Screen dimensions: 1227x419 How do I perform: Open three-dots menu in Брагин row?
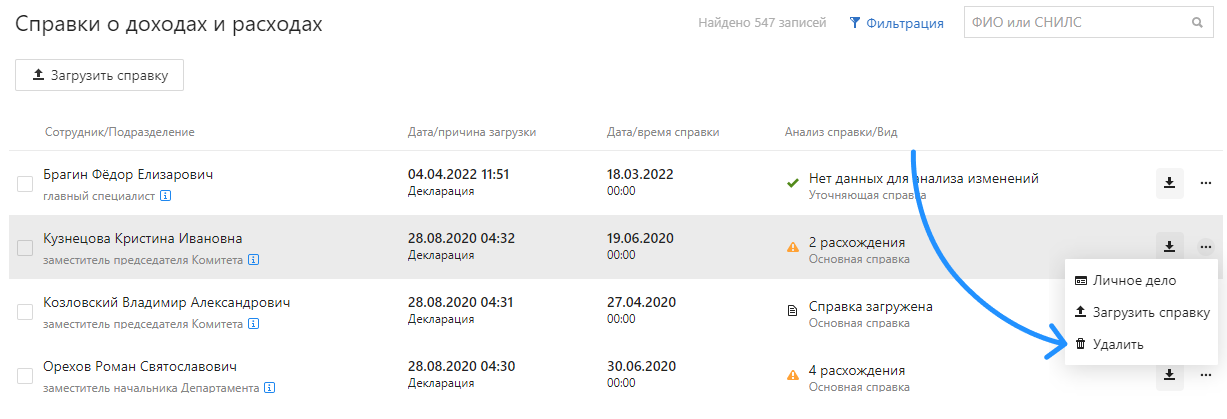1206,183
